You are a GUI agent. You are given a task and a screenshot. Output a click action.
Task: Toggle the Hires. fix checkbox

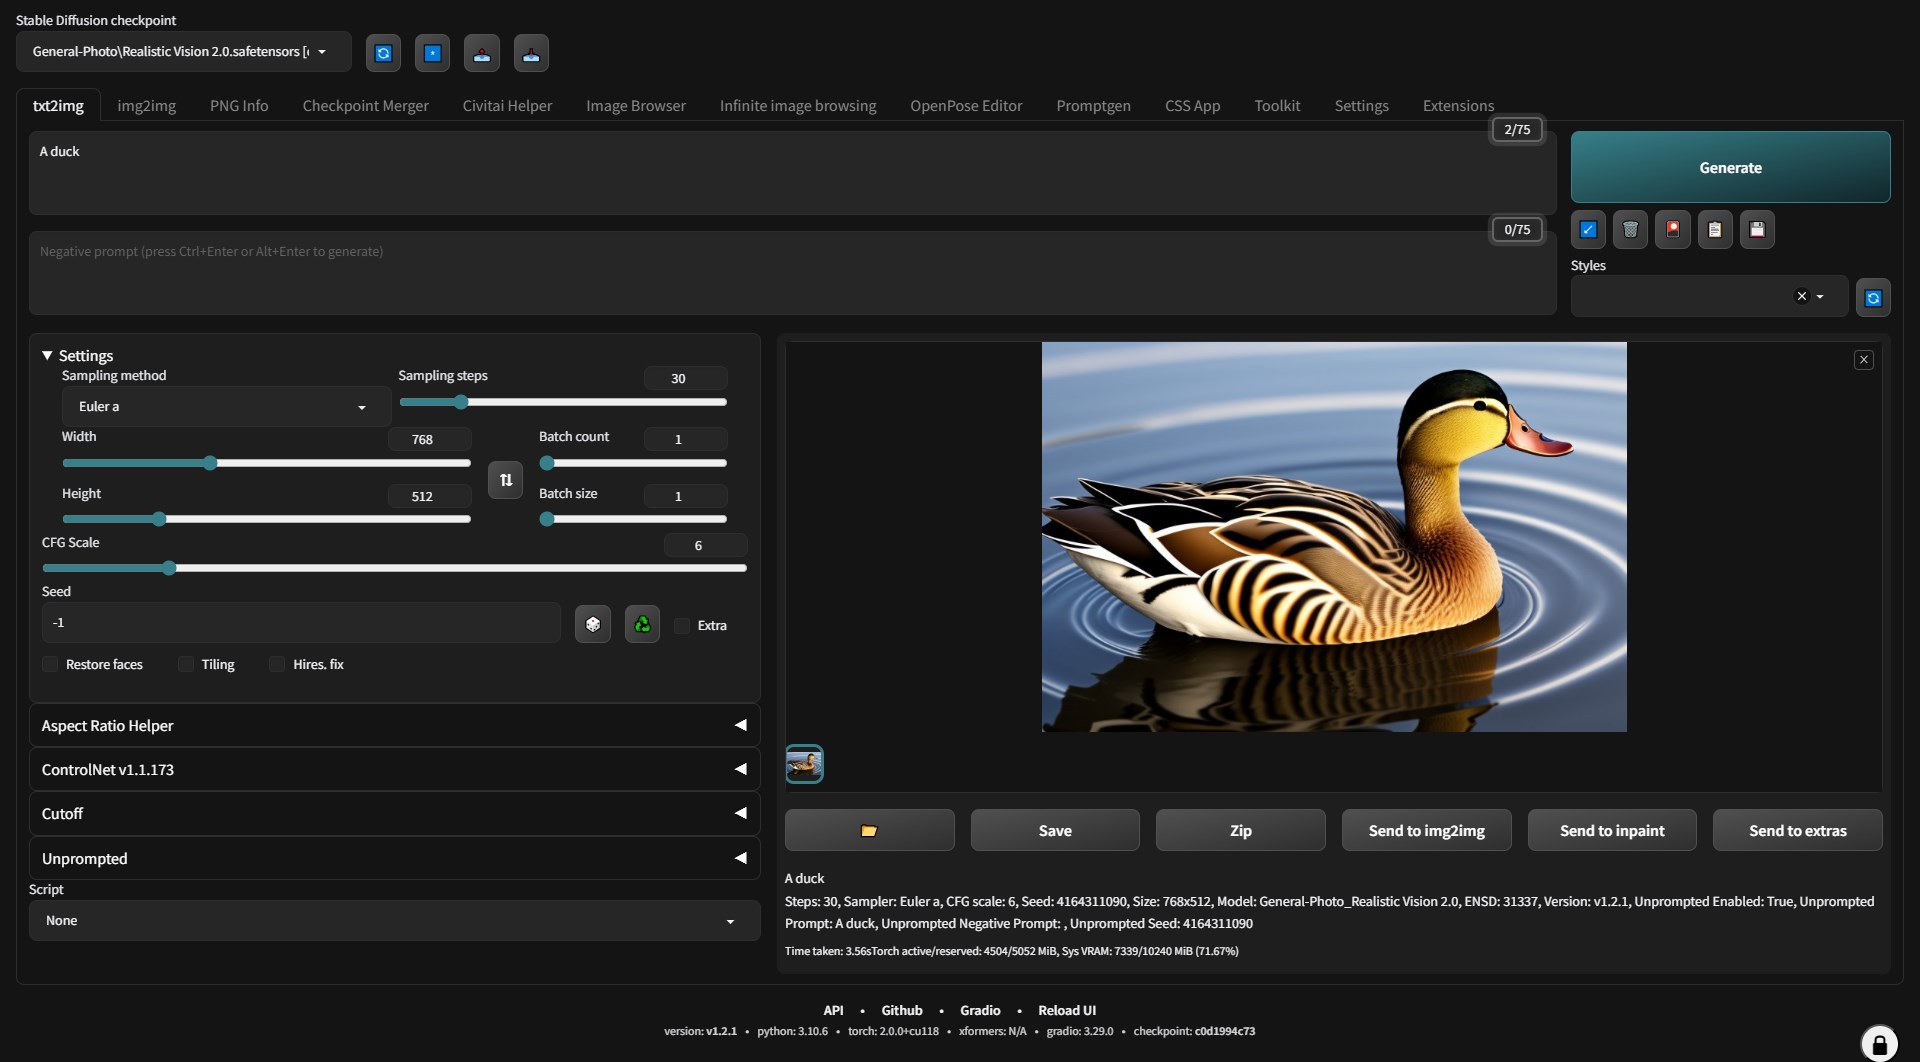277,665
